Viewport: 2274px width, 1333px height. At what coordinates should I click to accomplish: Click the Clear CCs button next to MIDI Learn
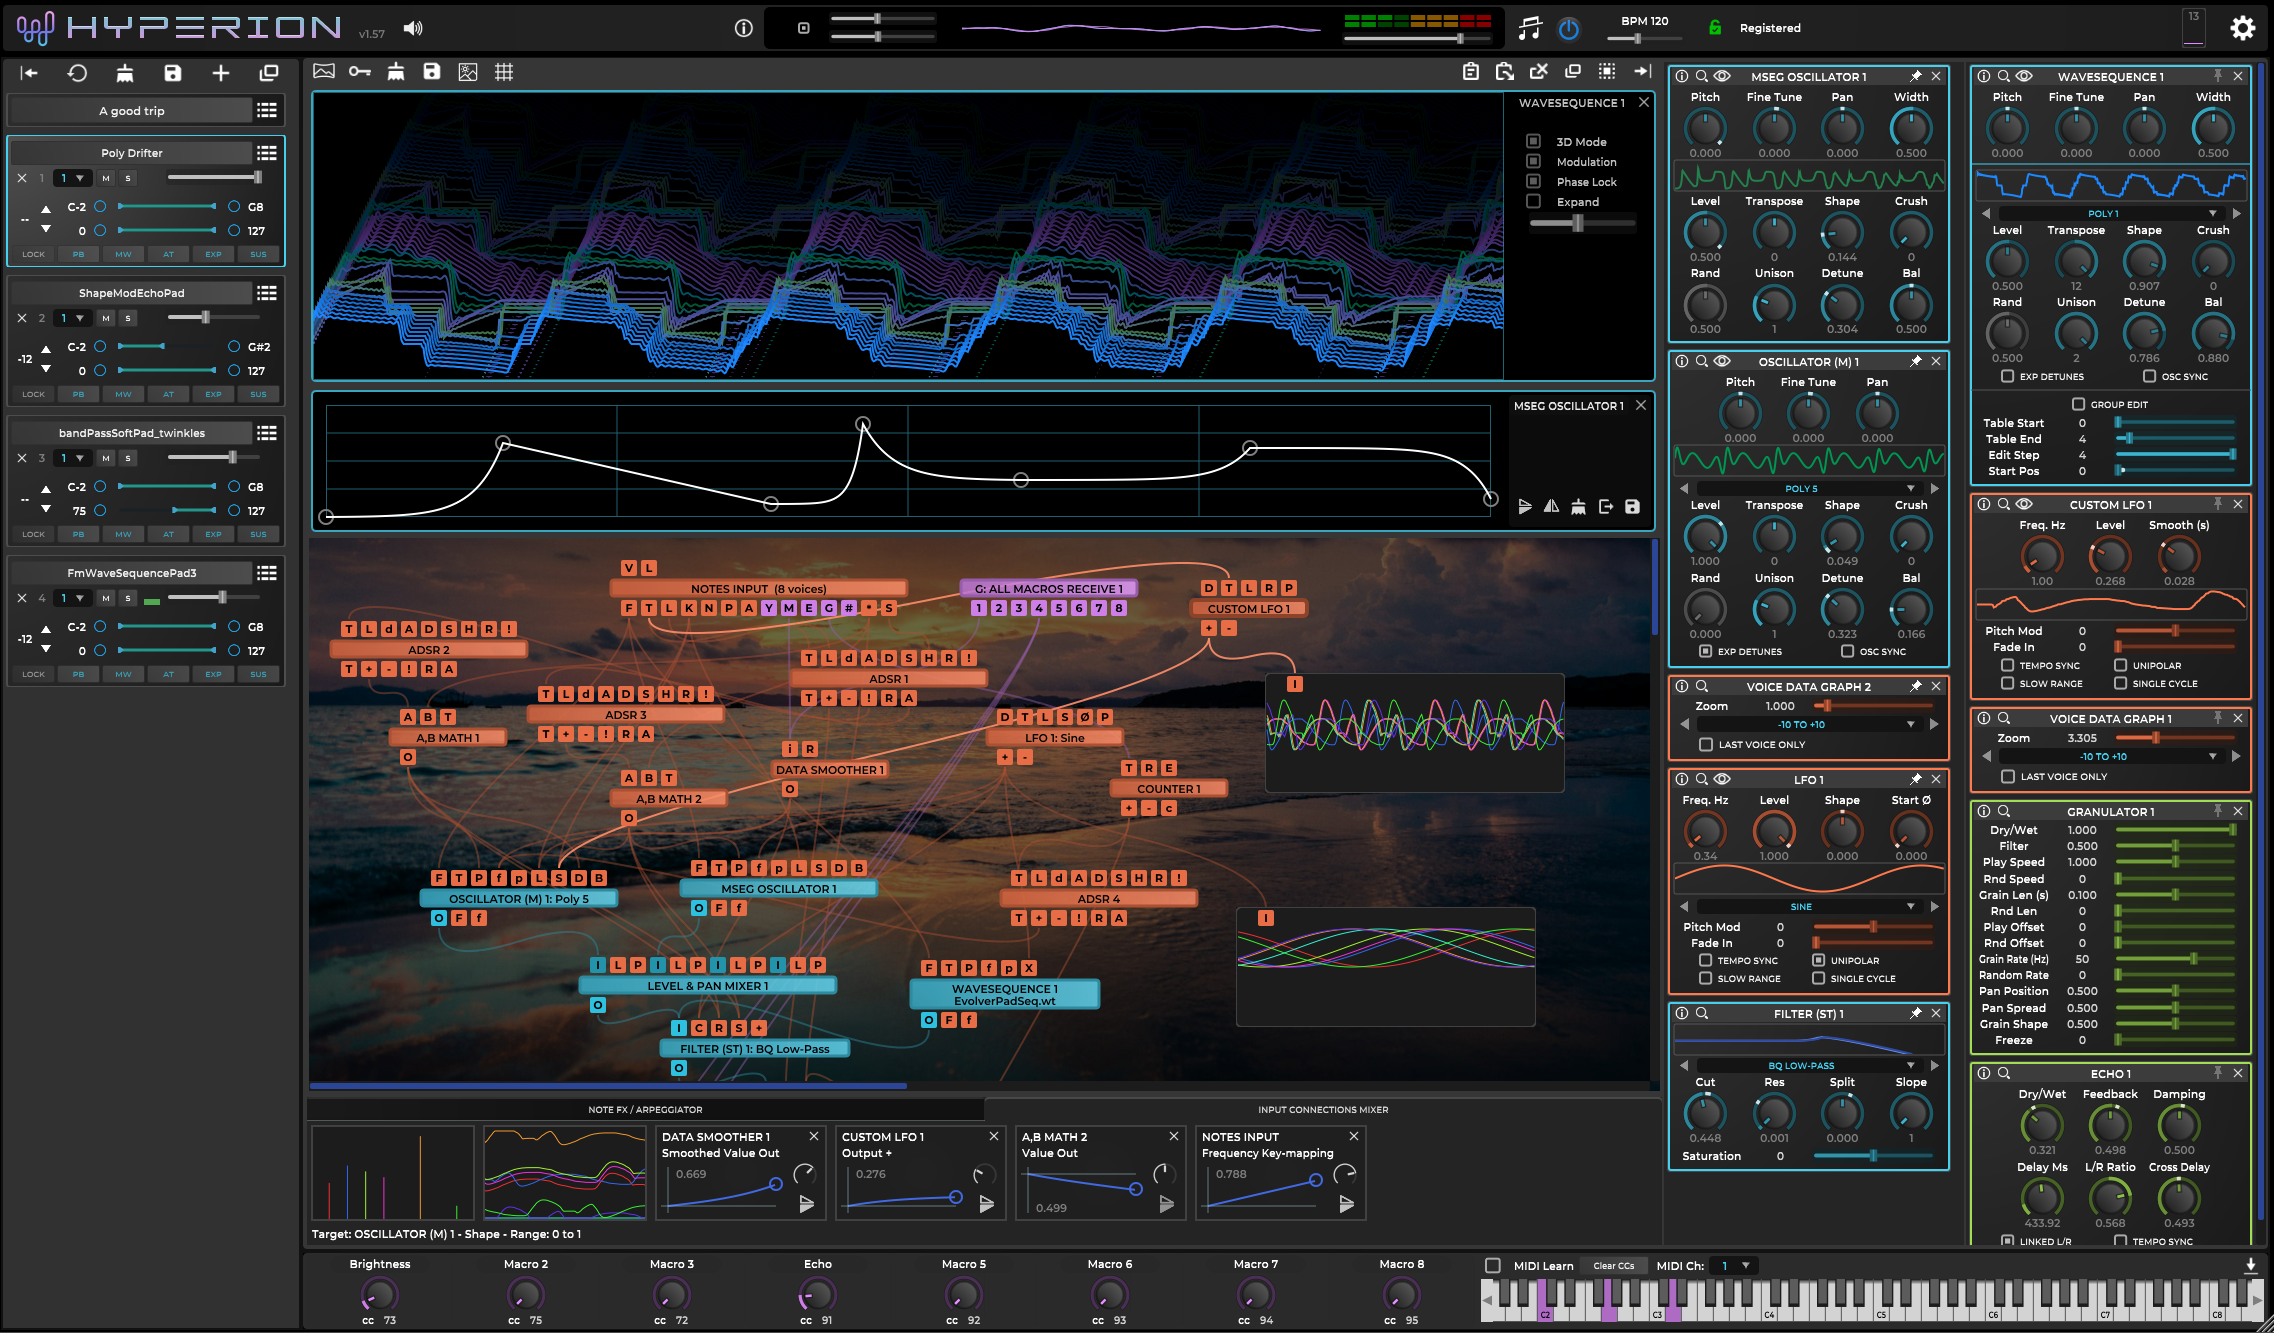click(x=1616, y=1264)
